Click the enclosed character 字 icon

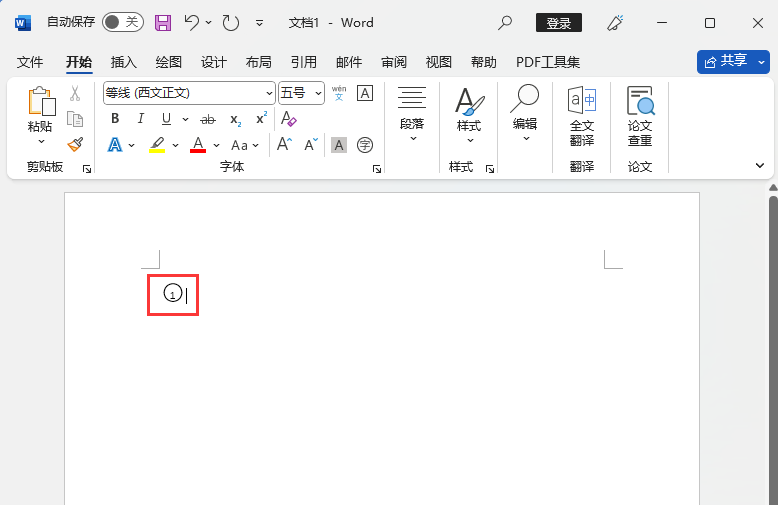click(x=365, y=145)
